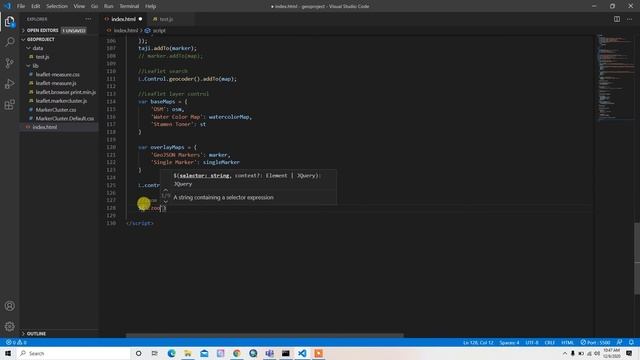Switch to the test.js editor tab

coord(166,19)
